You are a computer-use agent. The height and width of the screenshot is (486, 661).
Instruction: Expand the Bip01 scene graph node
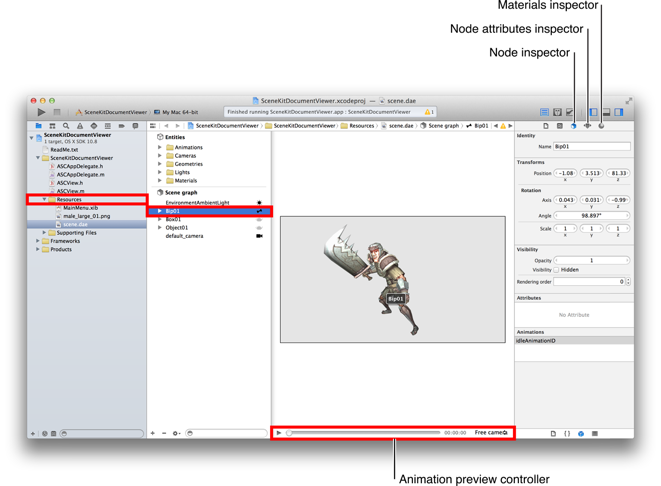(x=160, y=211)
